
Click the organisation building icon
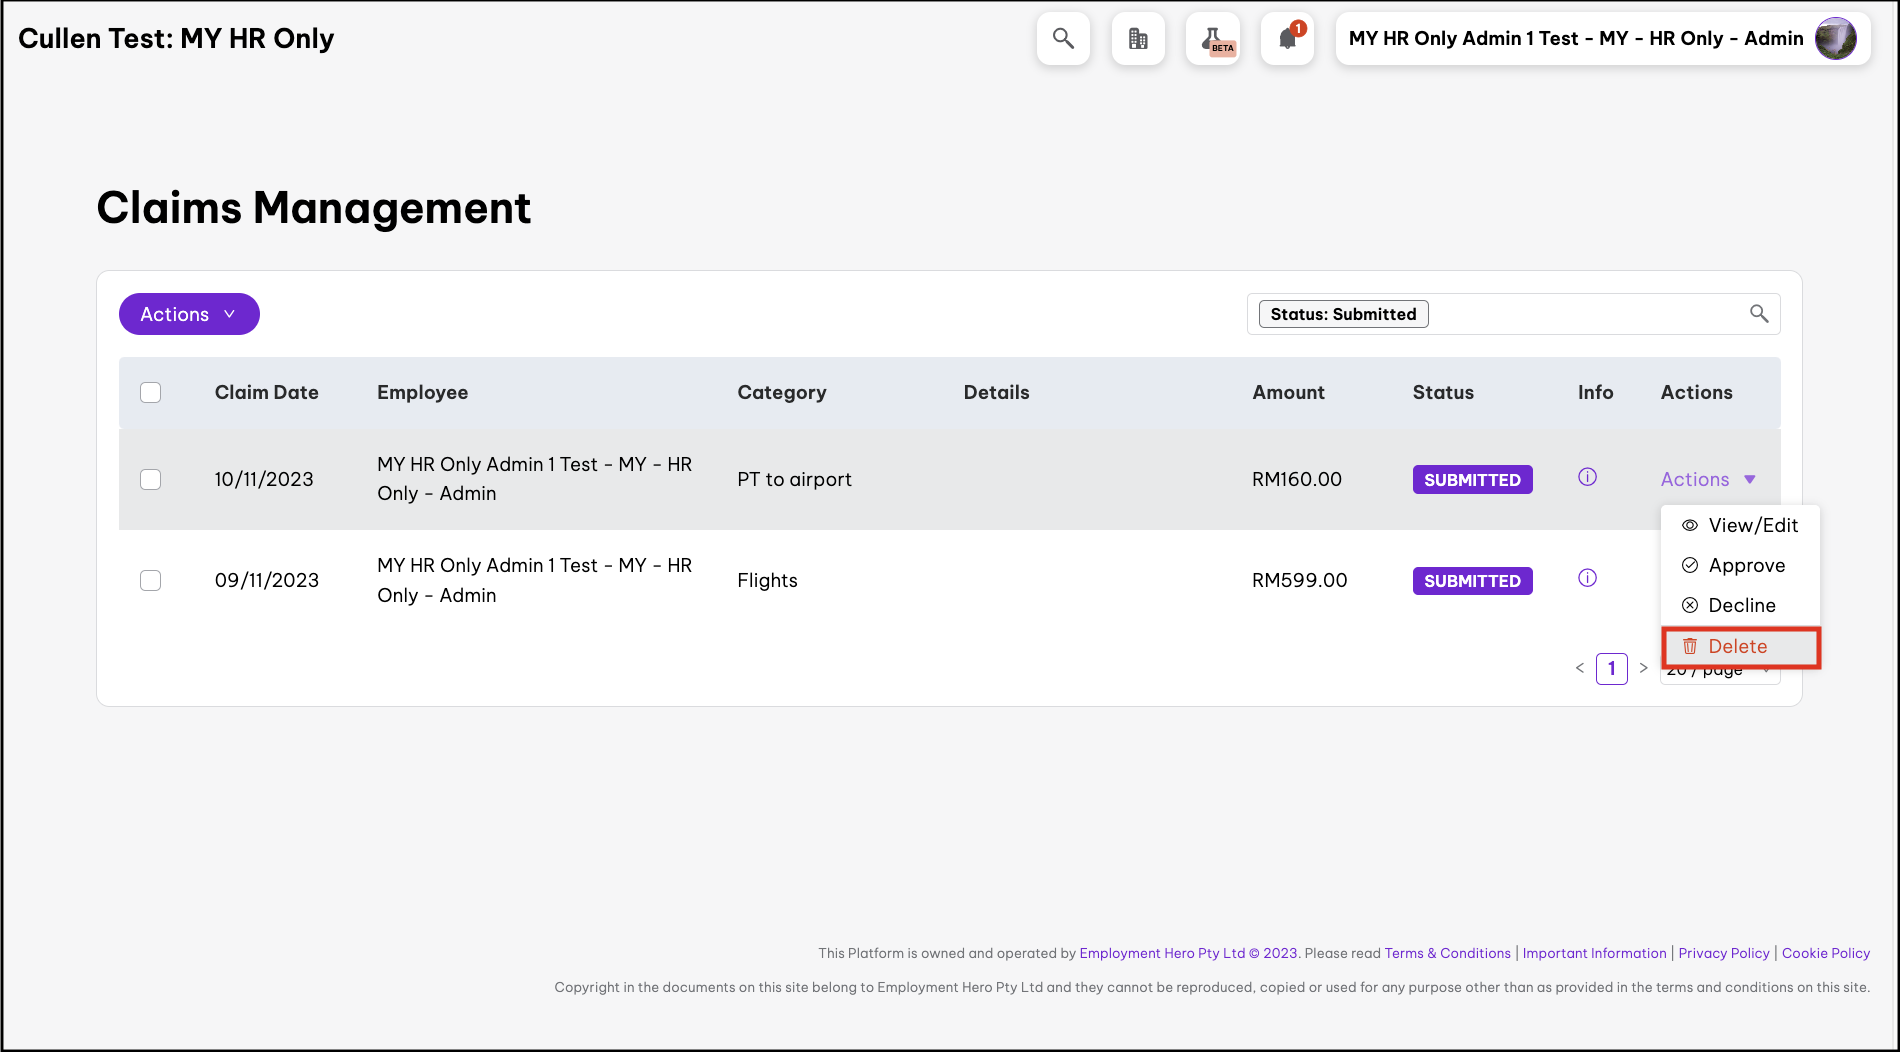tap(1138, 39)
